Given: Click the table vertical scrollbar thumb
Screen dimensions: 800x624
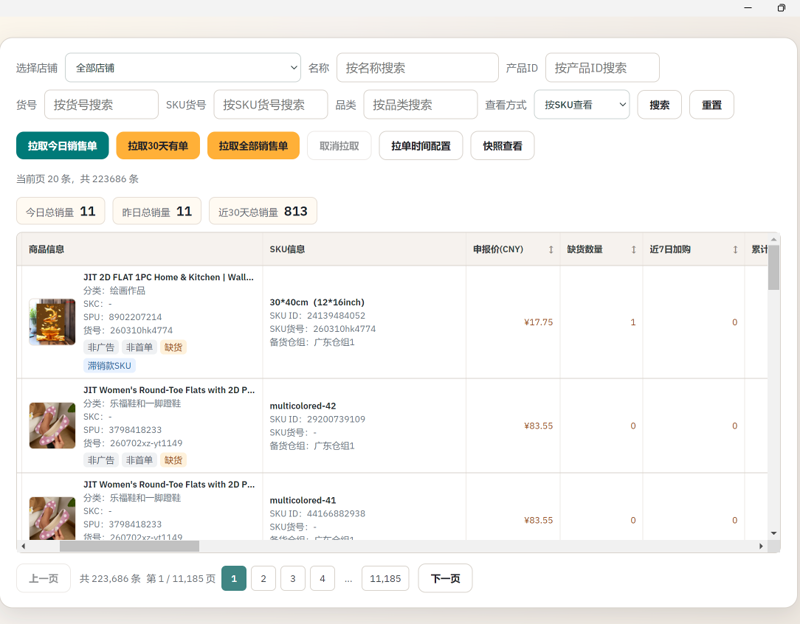Looking at the screenshot, I should coord(773,267).
